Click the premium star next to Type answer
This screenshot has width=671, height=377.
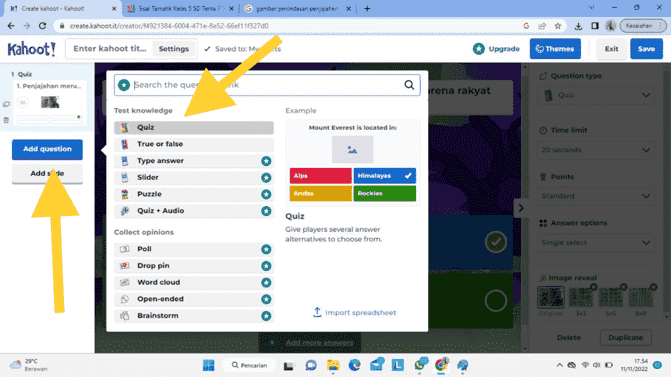point(266,161)
